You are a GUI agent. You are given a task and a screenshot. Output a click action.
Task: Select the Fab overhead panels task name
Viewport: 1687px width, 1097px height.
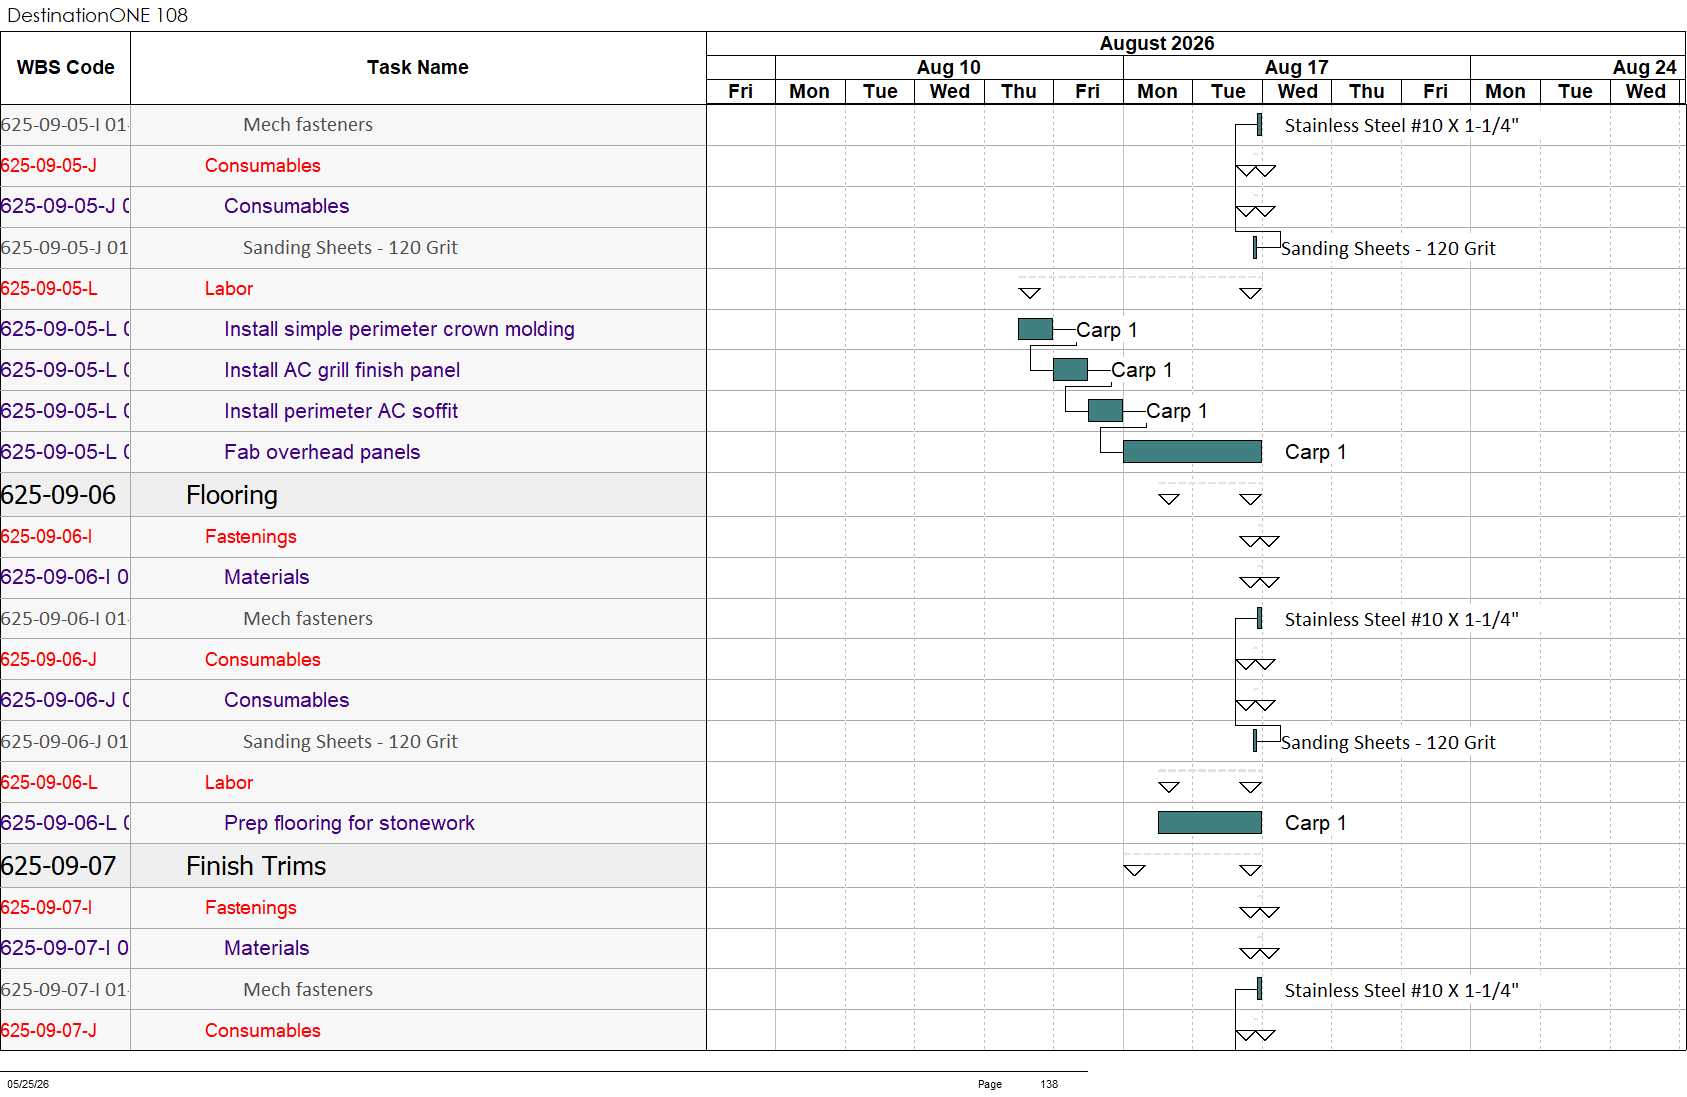pyautogui.click(x=322, y=452)
